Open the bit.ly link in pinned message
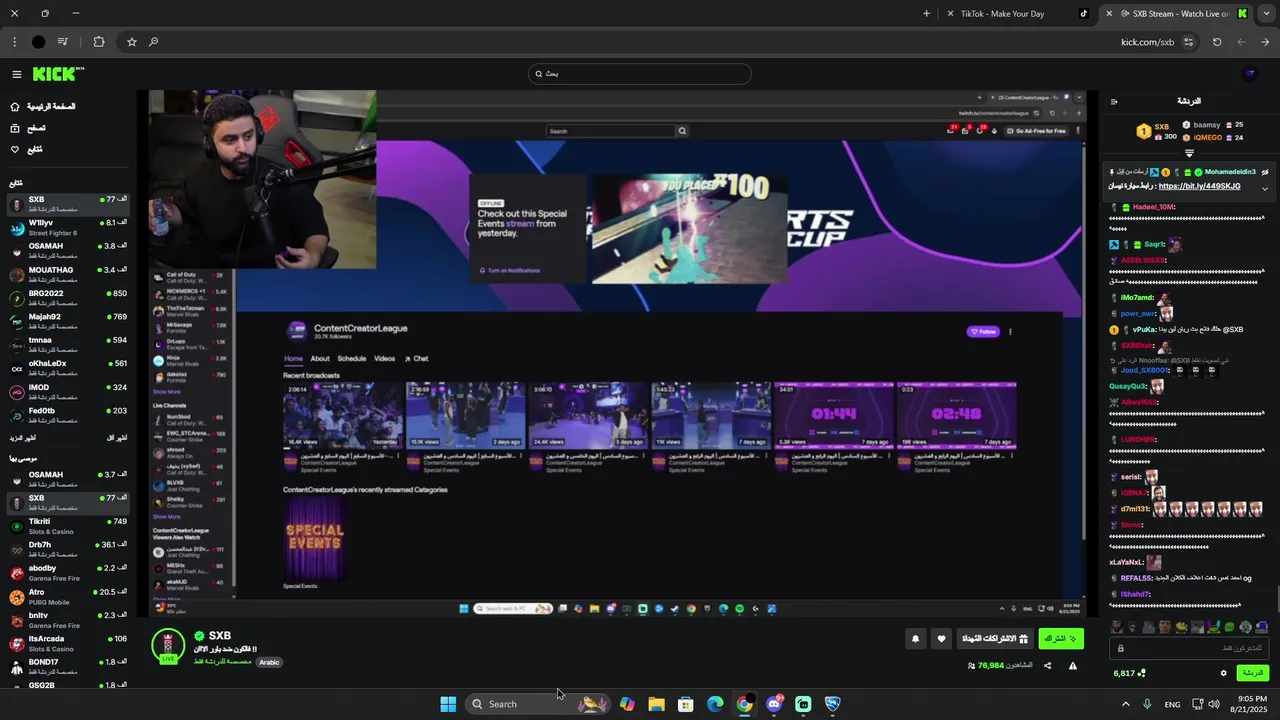 tap(1199, 187)
